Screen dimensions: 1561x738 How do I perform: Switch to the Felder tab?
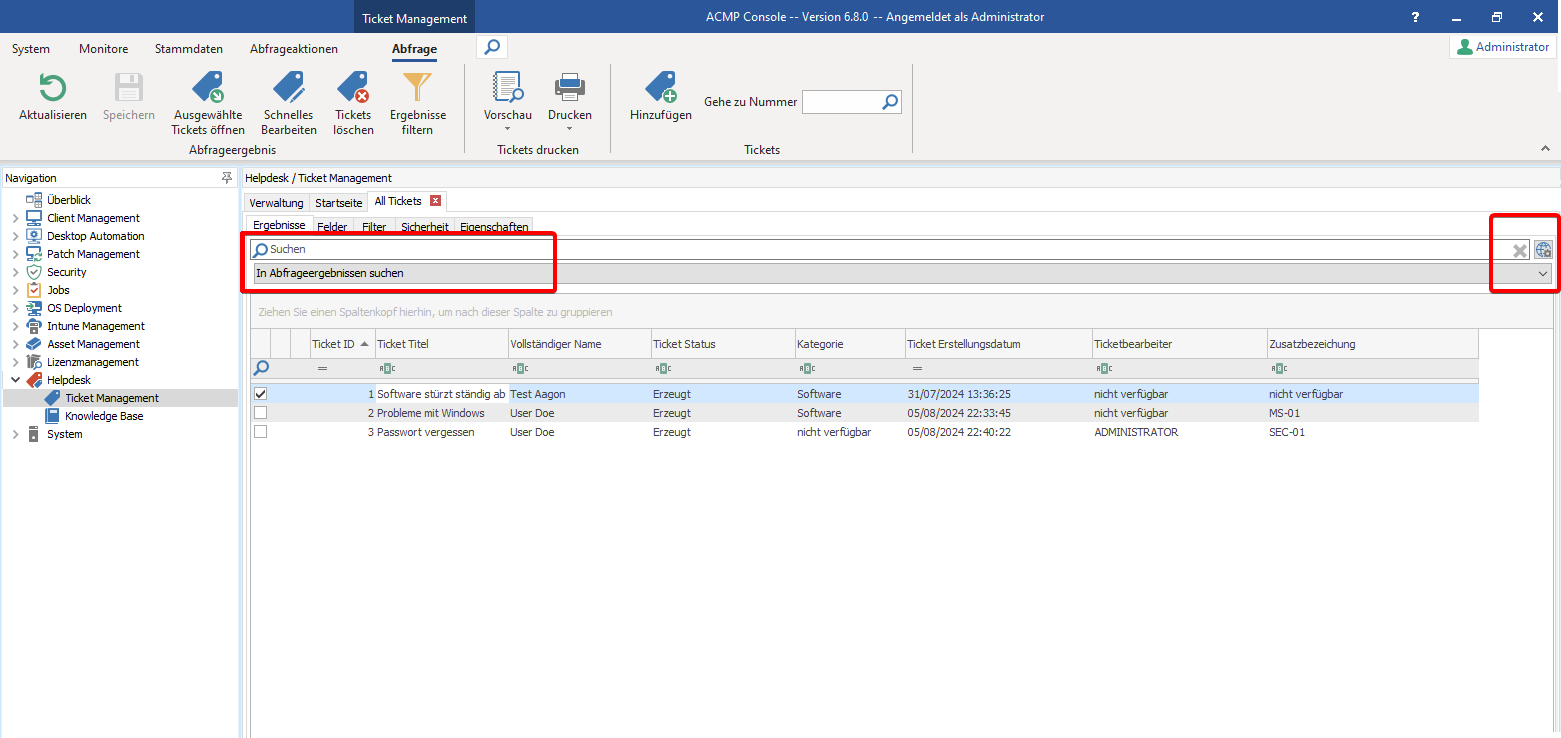click(332, 227)
